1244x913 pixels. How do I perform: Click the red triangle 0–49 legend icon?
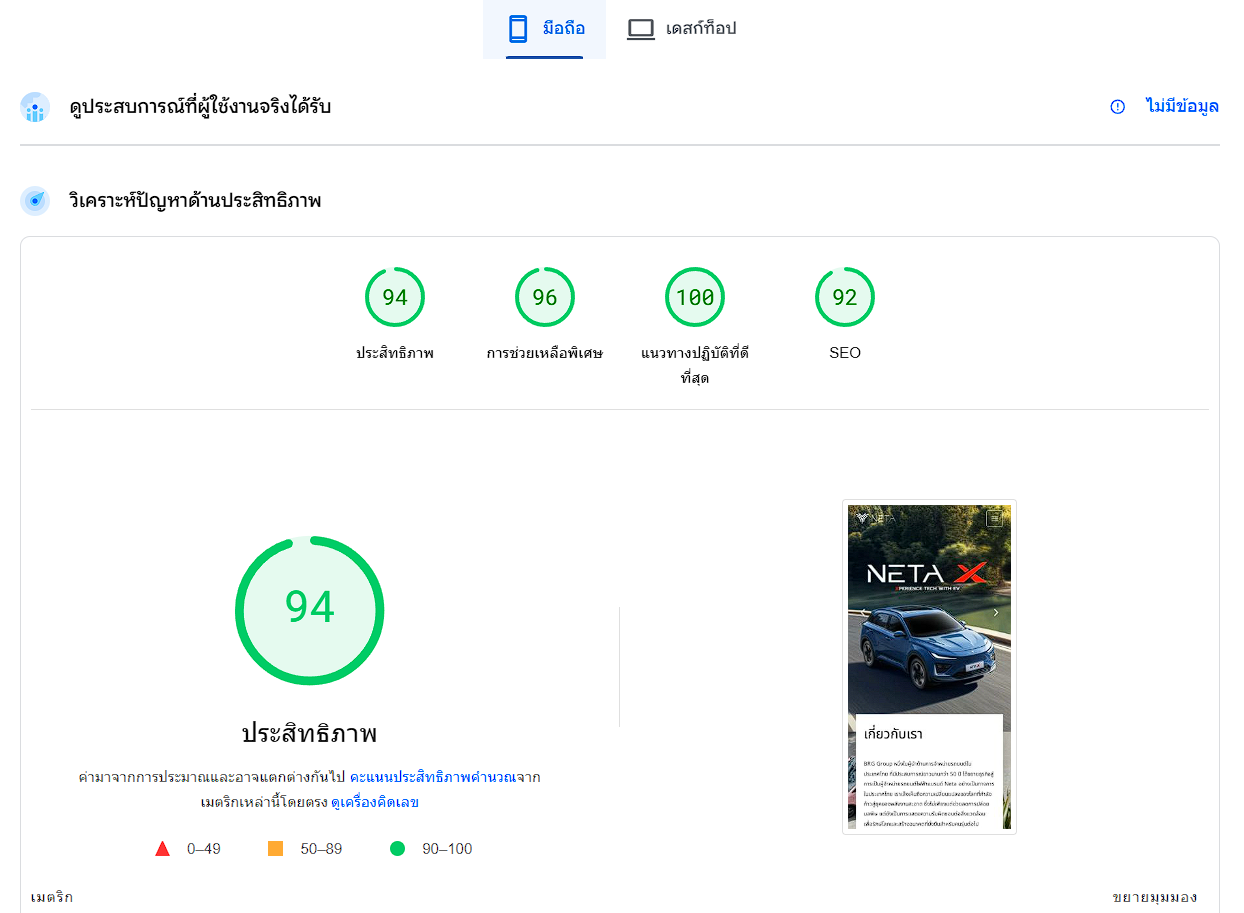(x=163, y=849)
